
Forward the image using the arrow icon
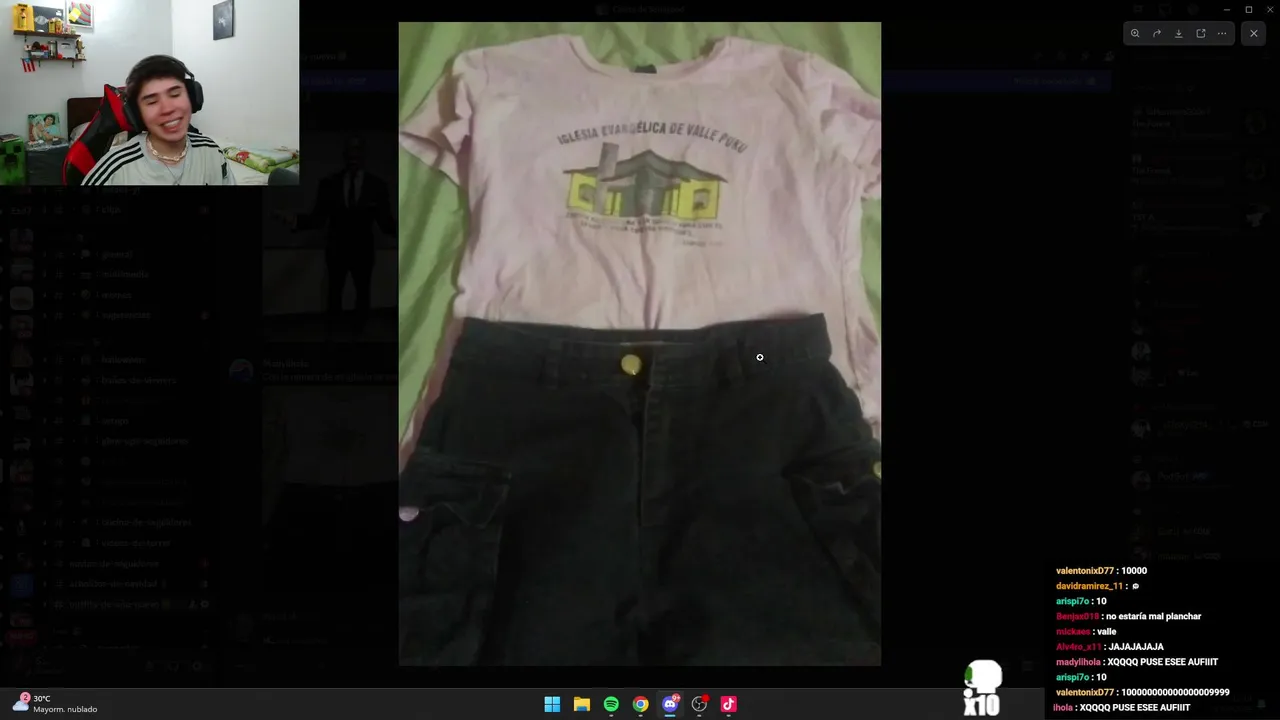click(x=1157, y=33)
